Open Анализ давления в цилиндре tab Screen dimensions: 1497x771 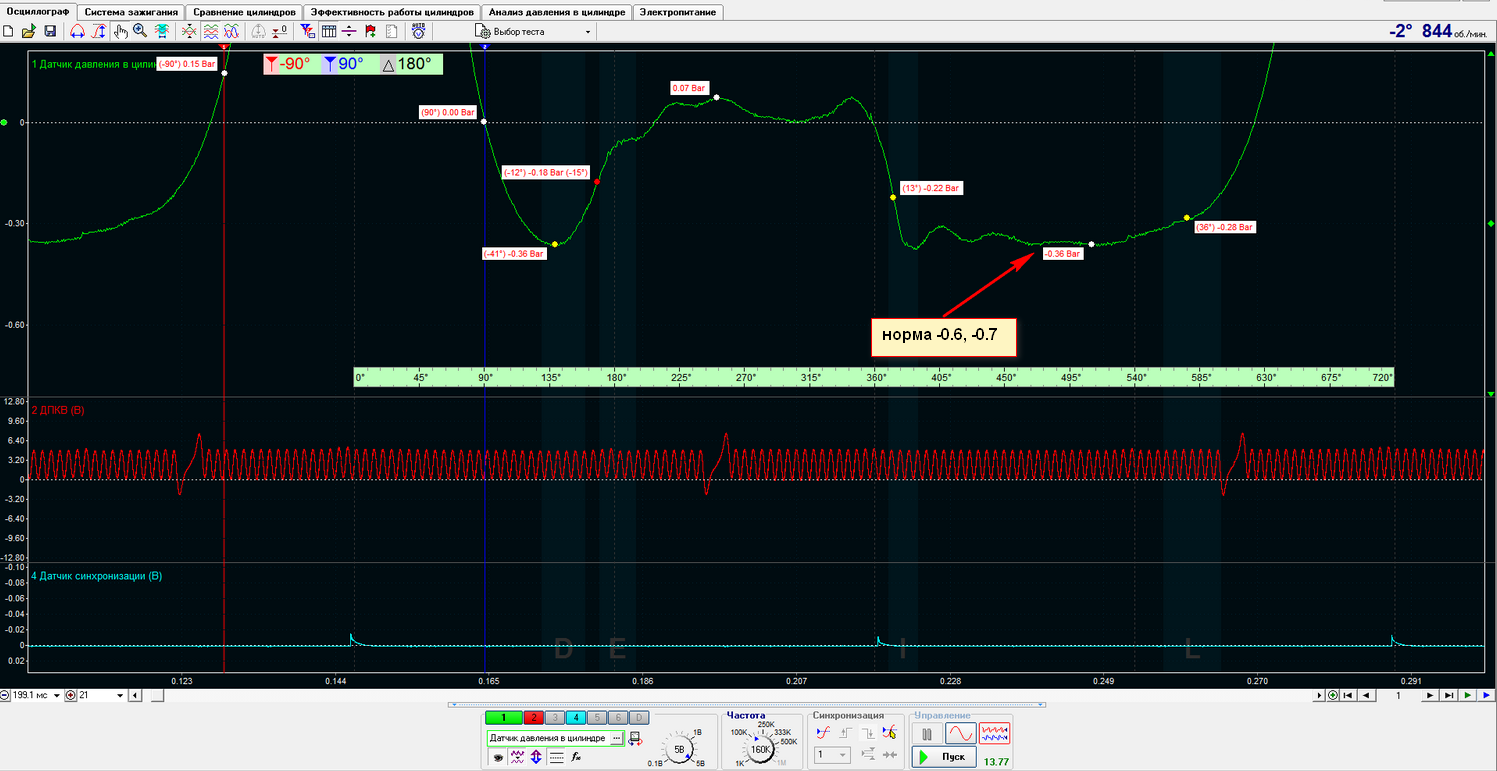557,12
